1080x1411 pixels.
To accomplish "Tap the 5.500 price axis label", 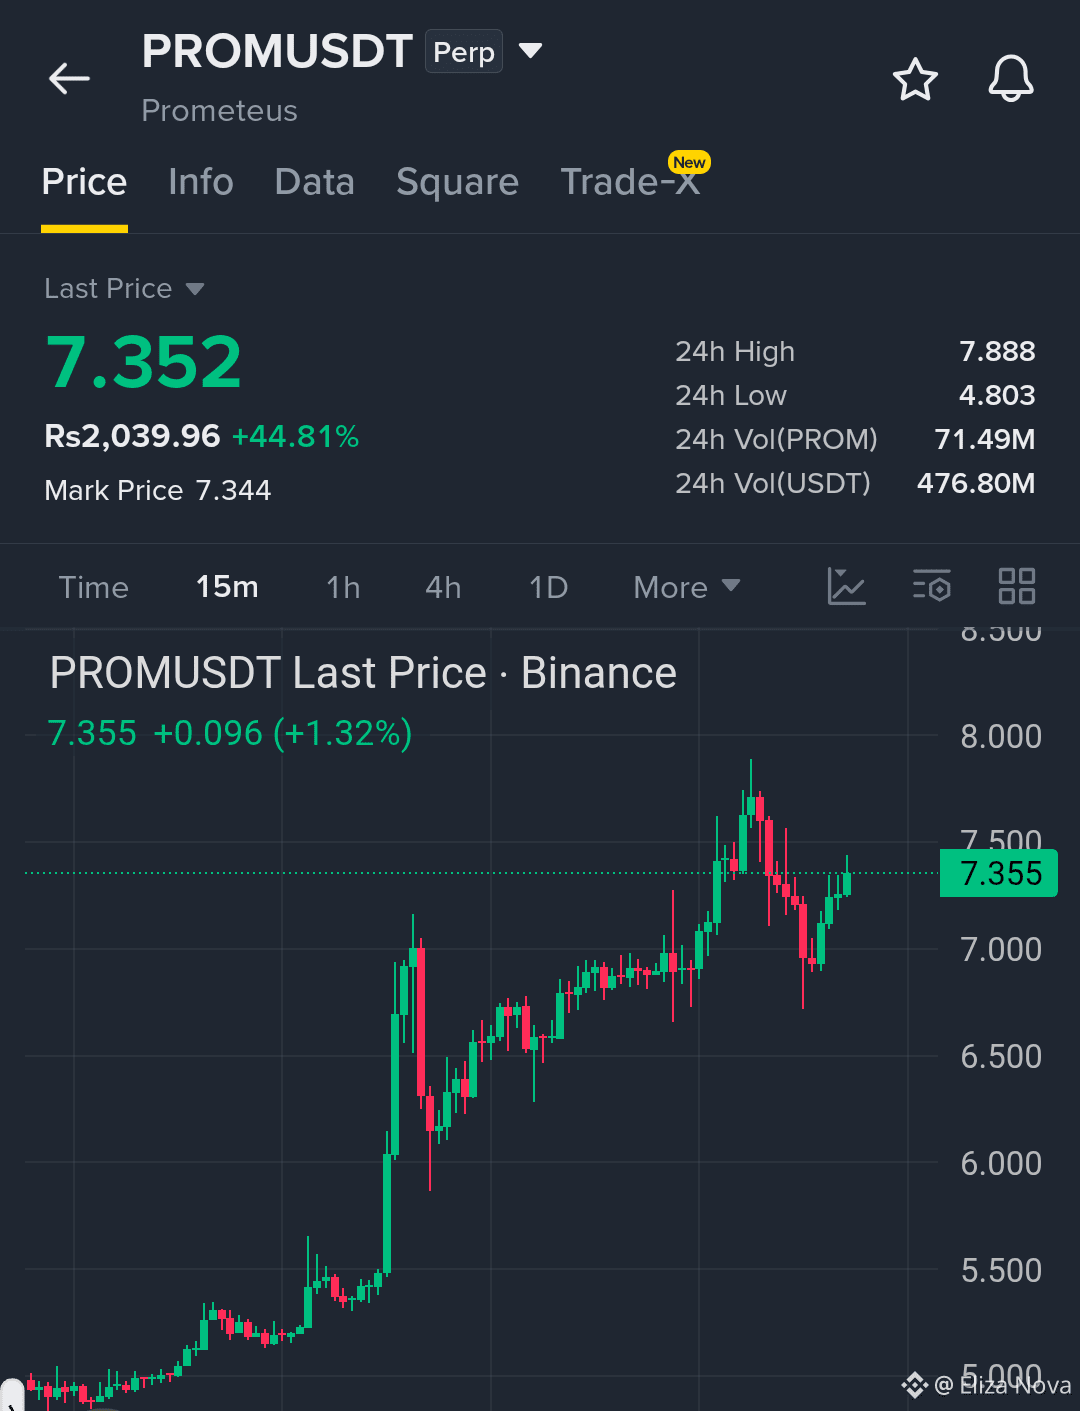I will click(x=1001, y=1271).
